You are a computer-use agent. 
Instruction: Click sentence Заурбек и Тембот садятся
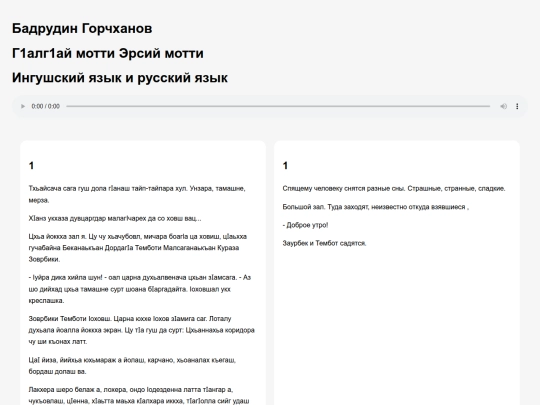[324, 243]
